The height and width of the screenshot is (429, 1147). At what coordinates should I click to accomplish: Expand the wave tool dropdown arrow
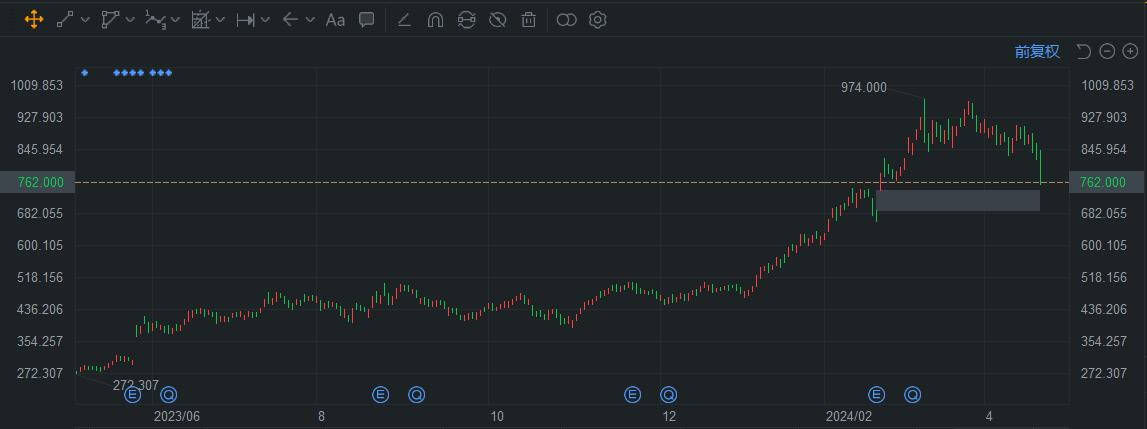(x=175, y=19)
